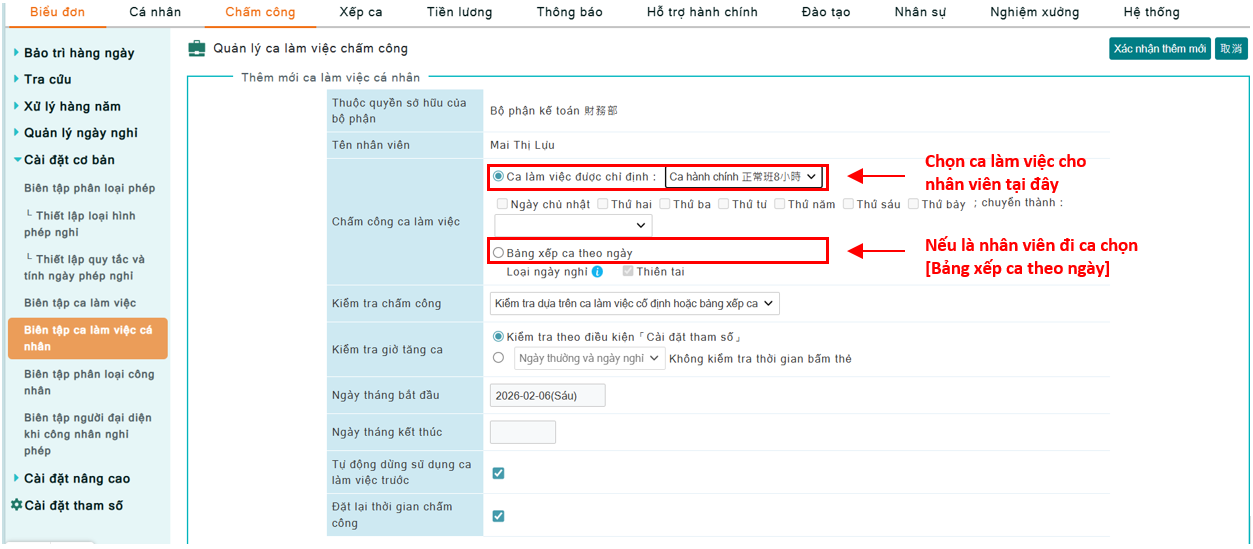This screenshot has height=549, width=1253.
Task: Click the Xác nhận thêm mới button
Action: pos(1159,49)
